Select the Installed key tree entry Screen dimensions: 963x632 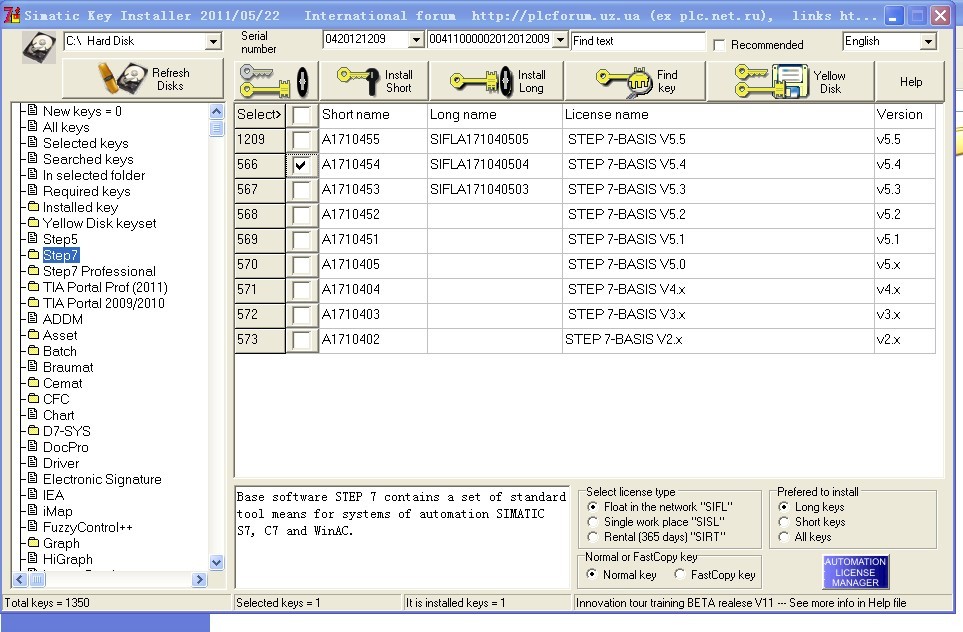[x=80, y=207]
